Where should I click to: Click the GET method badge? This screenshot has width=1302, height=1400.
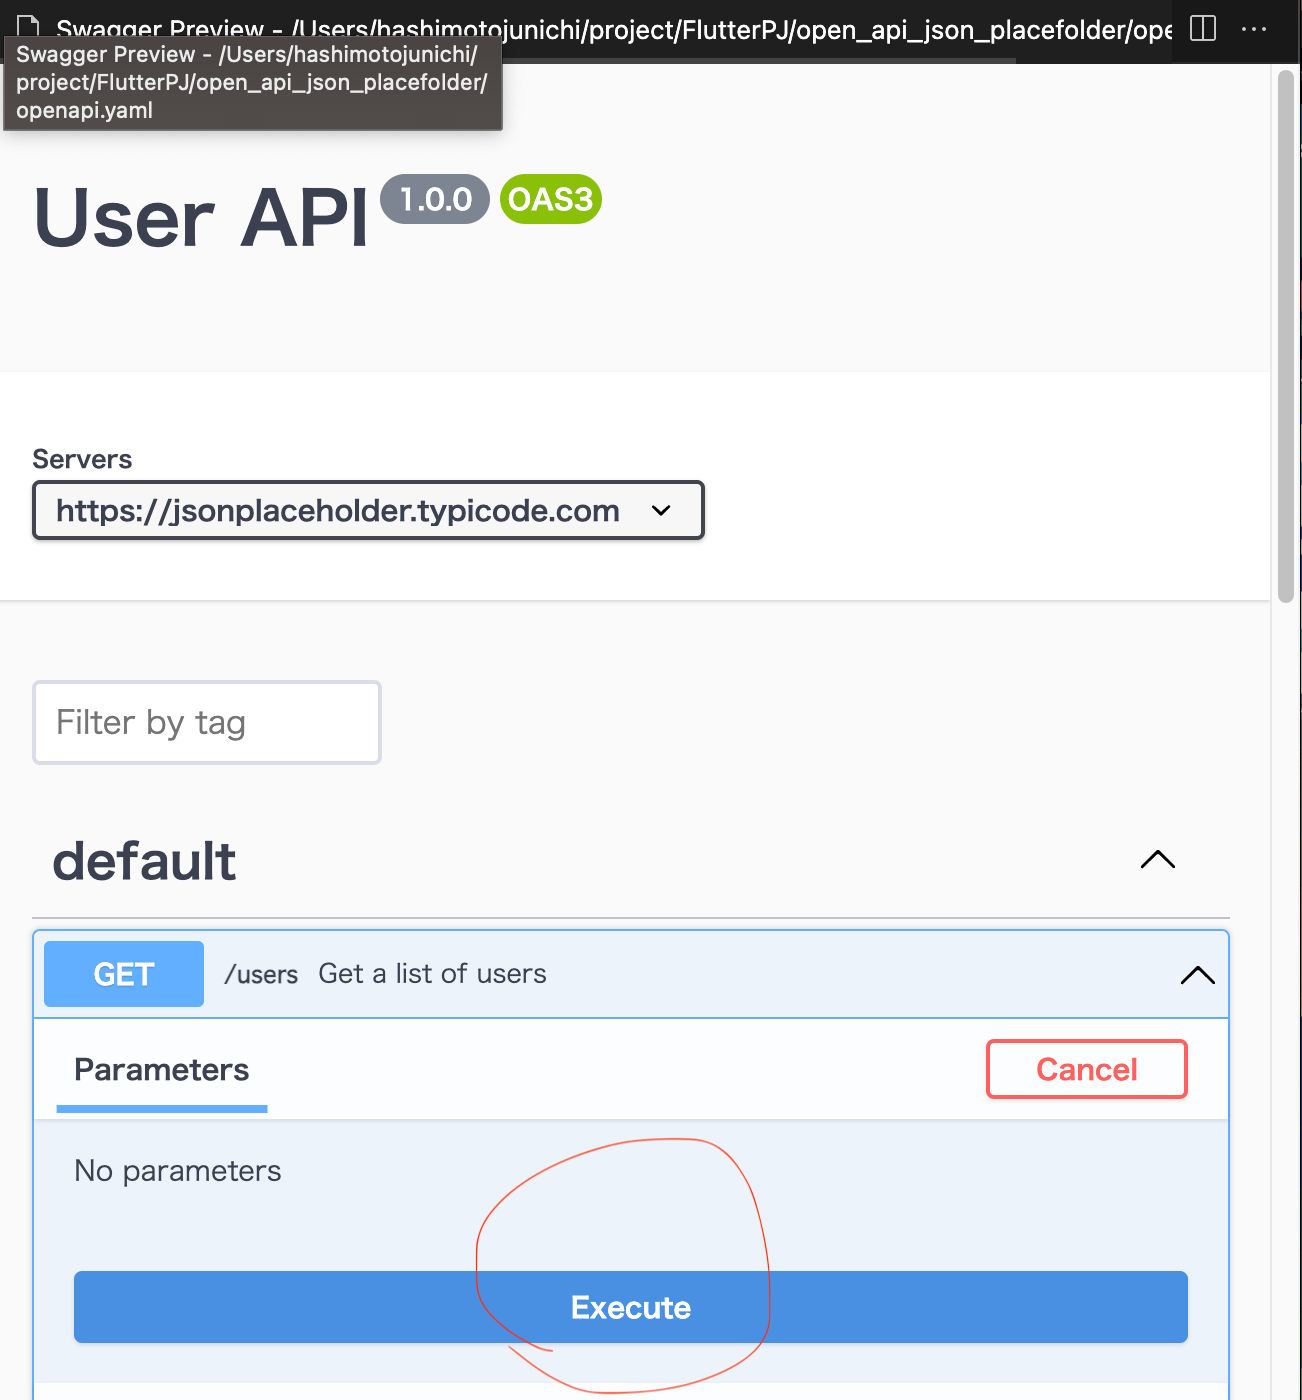124,974
